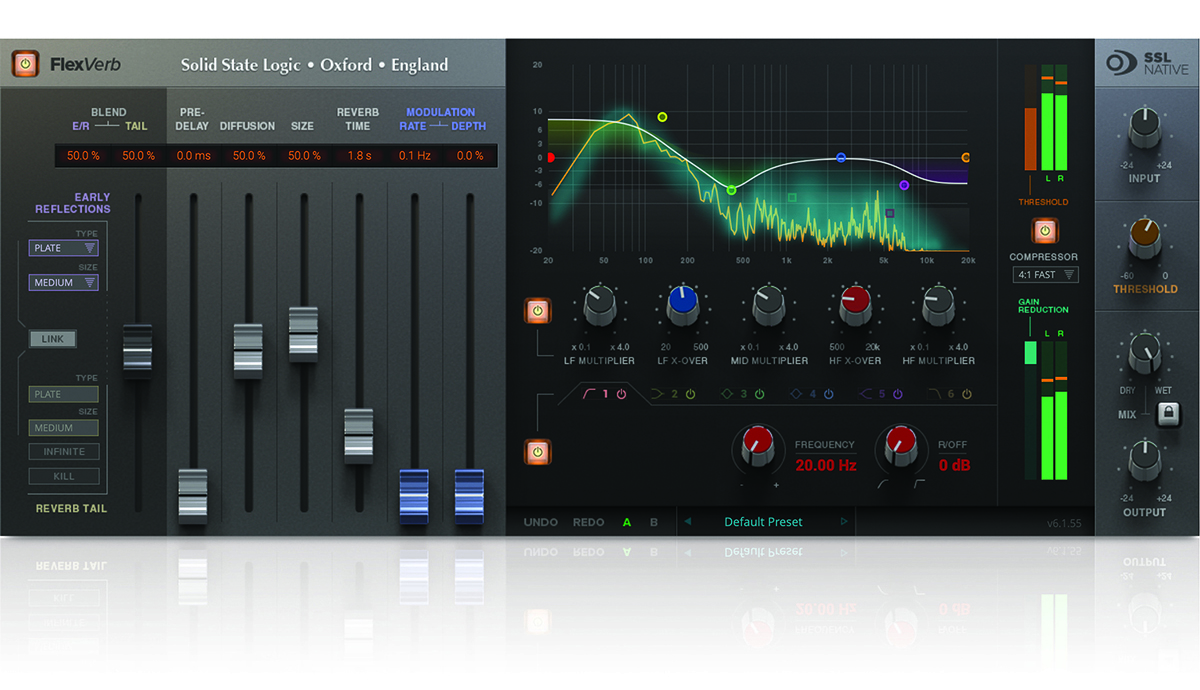This screenshot has height=690, width=1200.
Task: Select the red band 1 EQ node
Action: click(550, 158)
